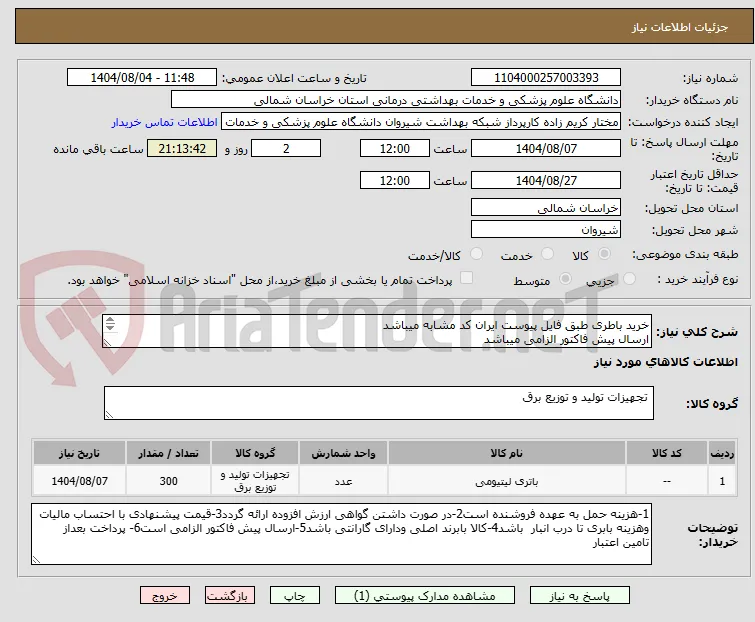Click the remaining days field showing 2
Image resolution: width=755 pixels, height=622 pixels.
[286, 148]
